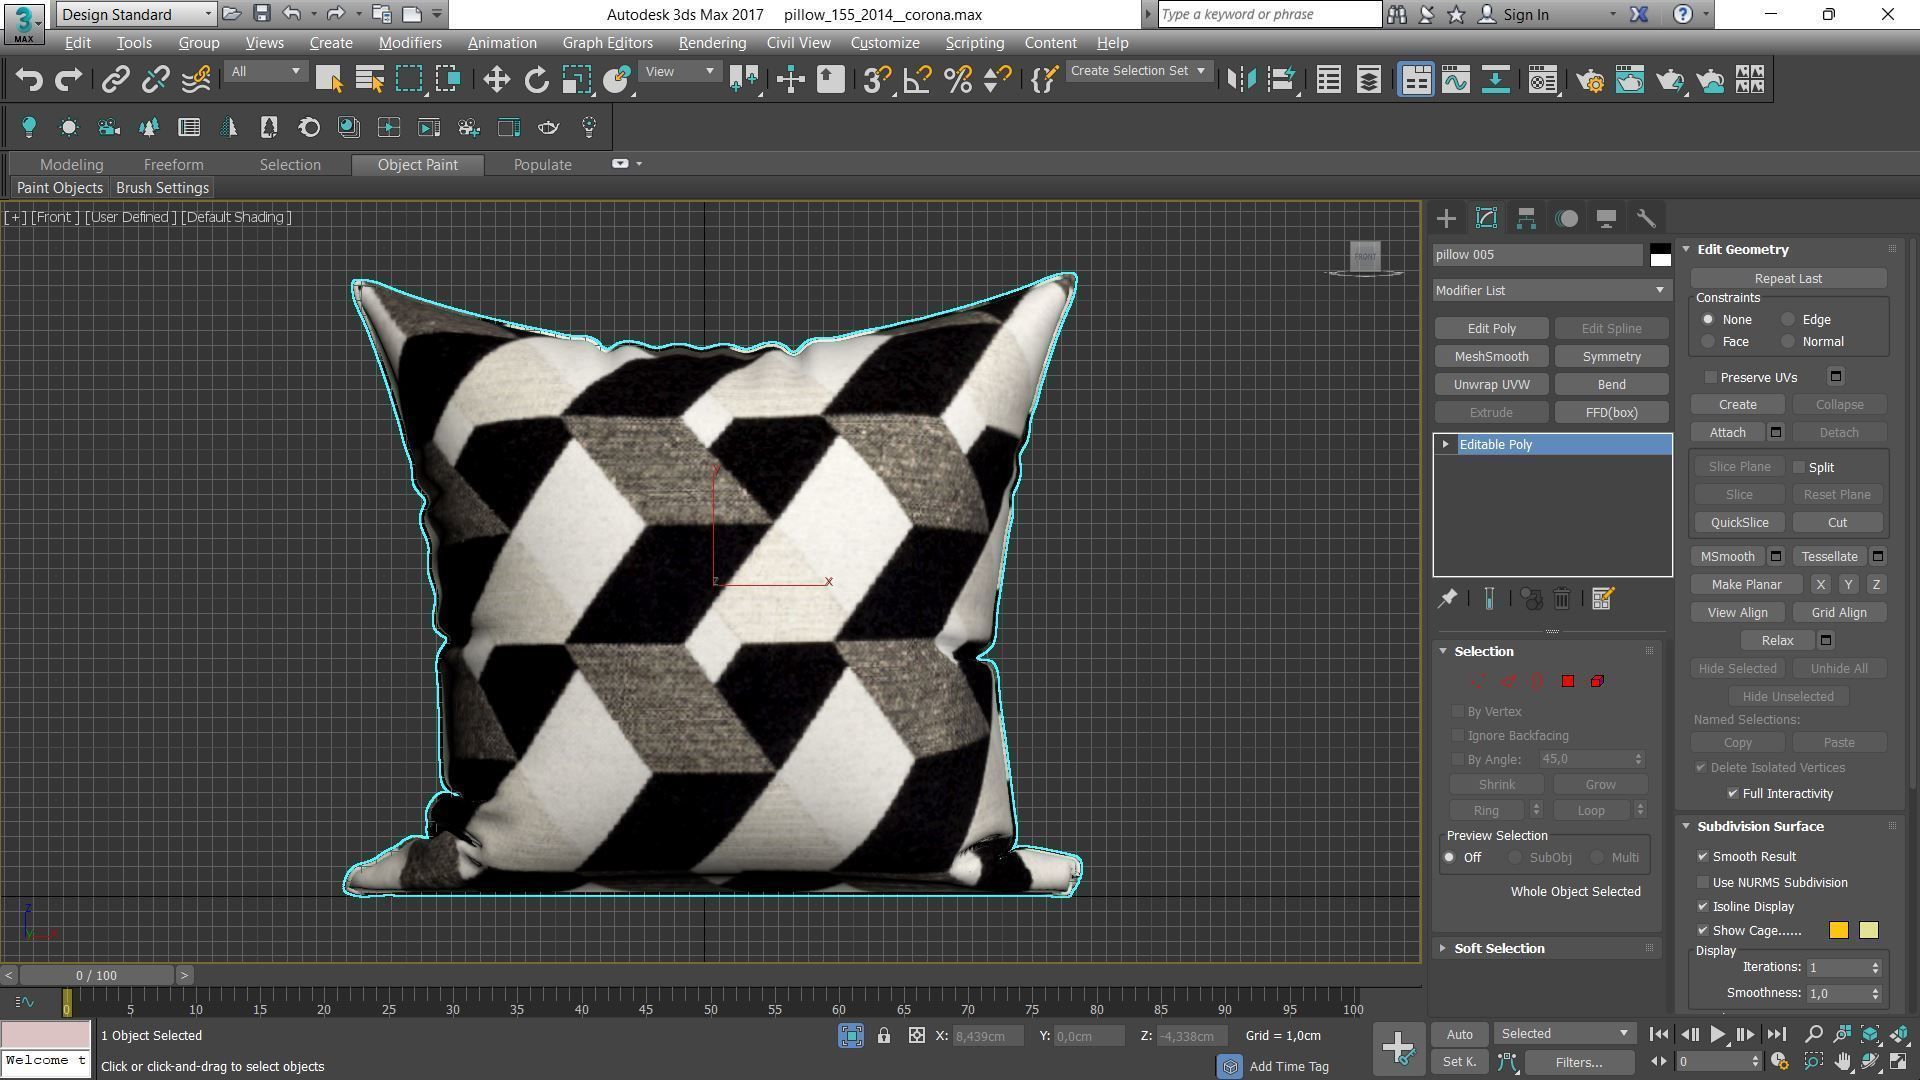The height and width of the screenshot is (1080, 1920).
Task: Select Element sub-object level
Action: tap(1597, 682)
